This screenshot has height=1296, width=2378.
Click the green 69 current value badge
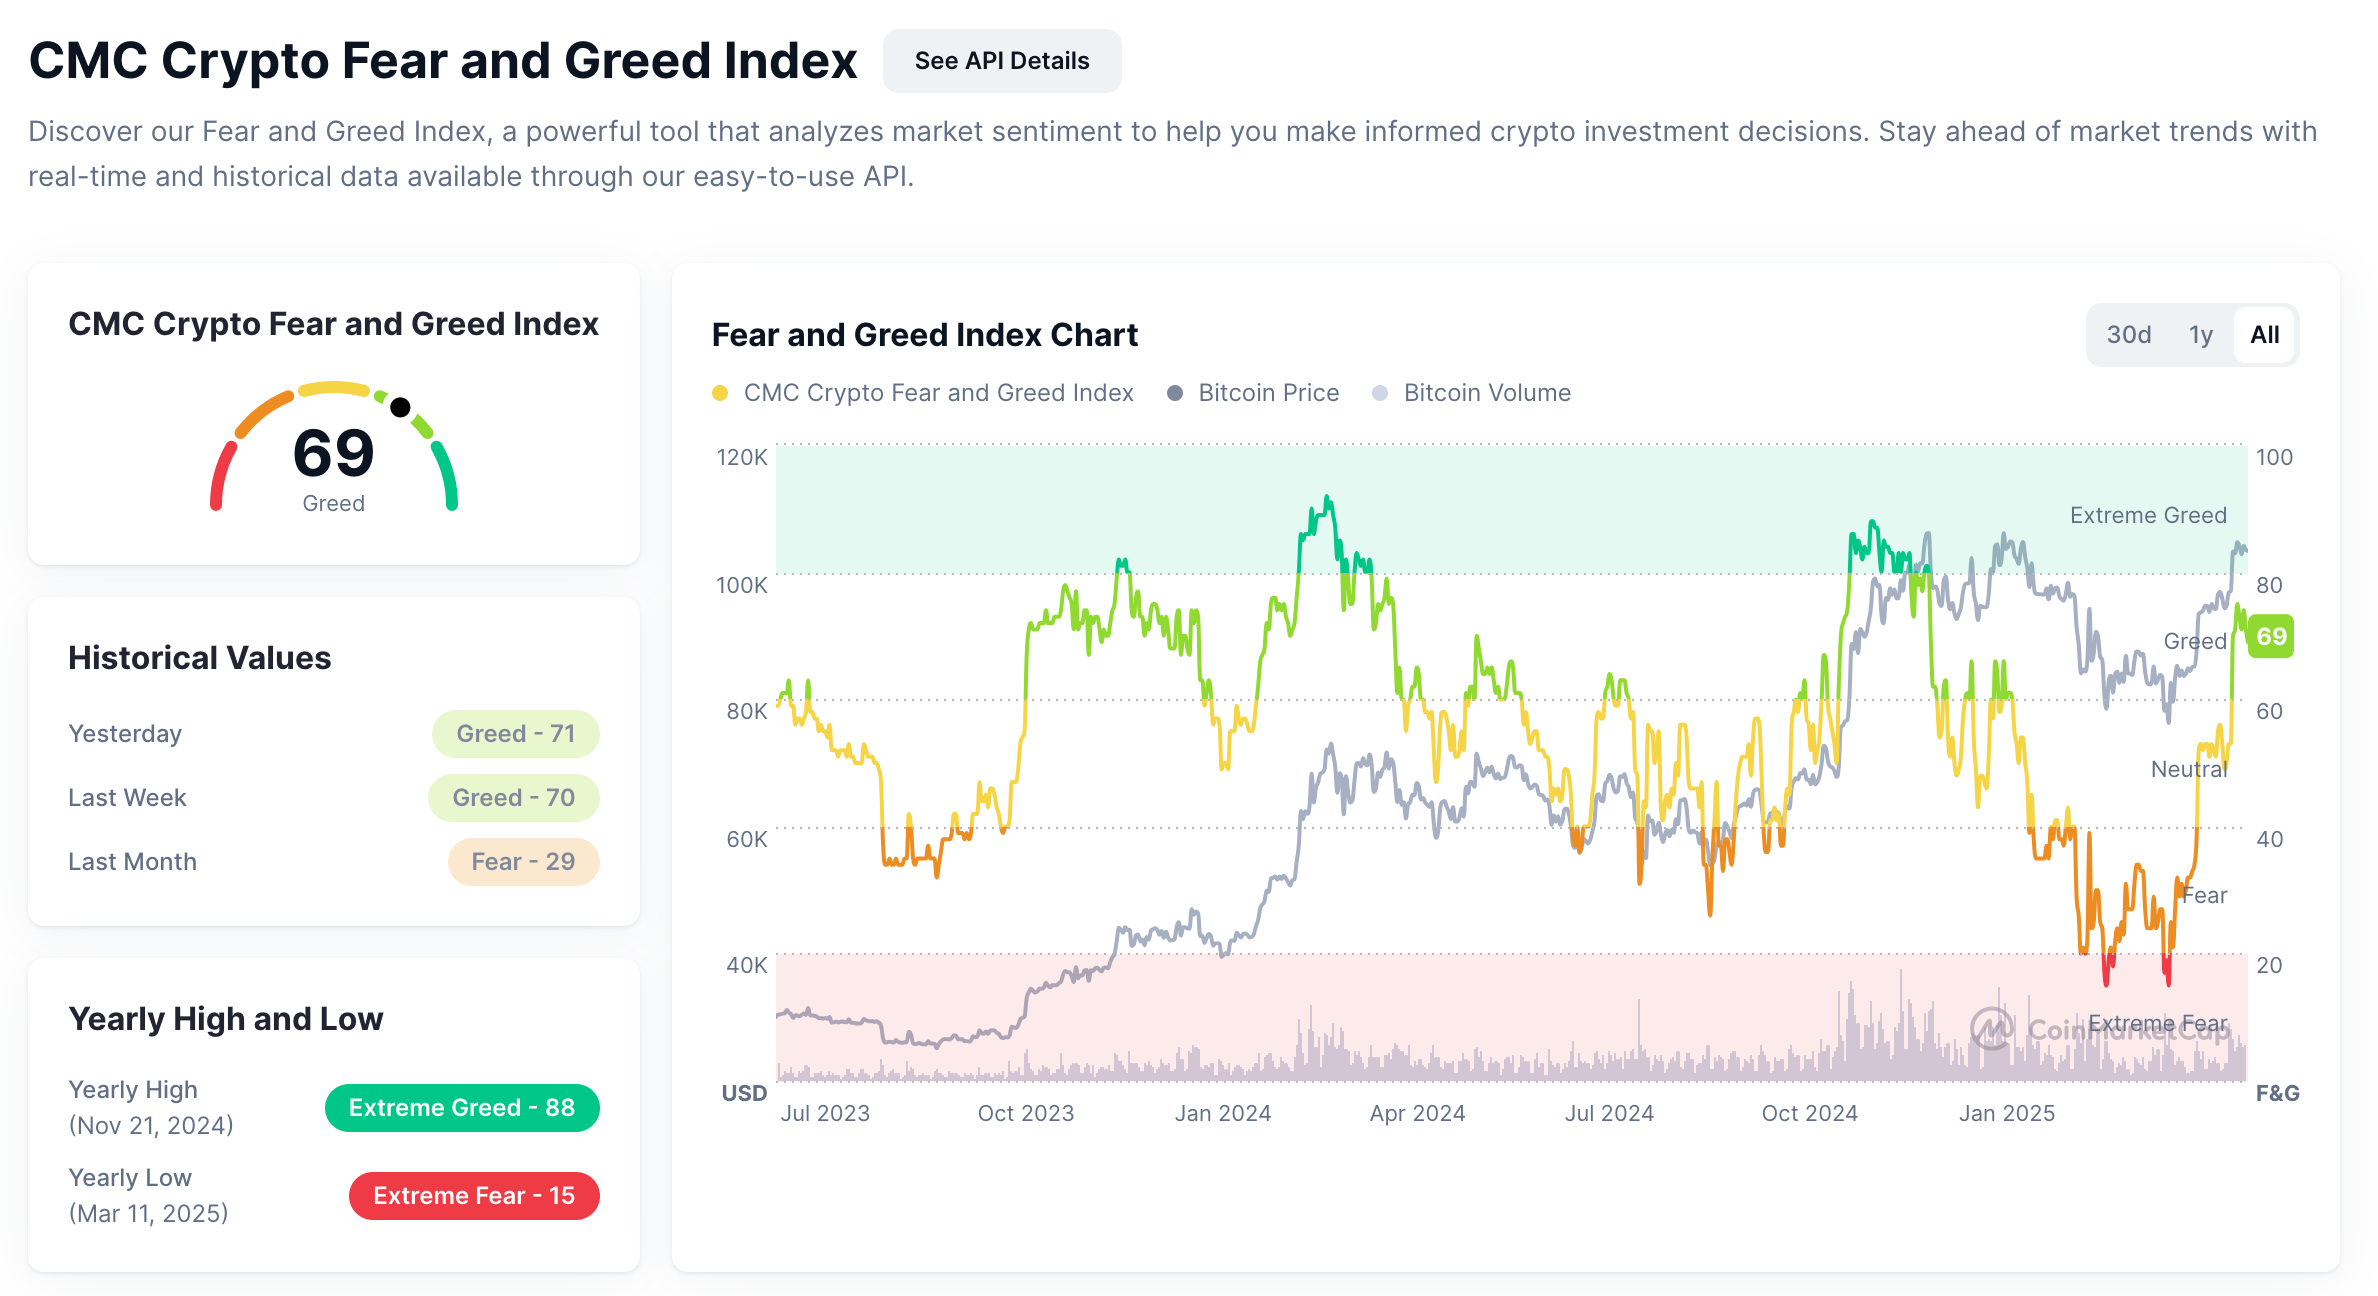pos(2270,637)
